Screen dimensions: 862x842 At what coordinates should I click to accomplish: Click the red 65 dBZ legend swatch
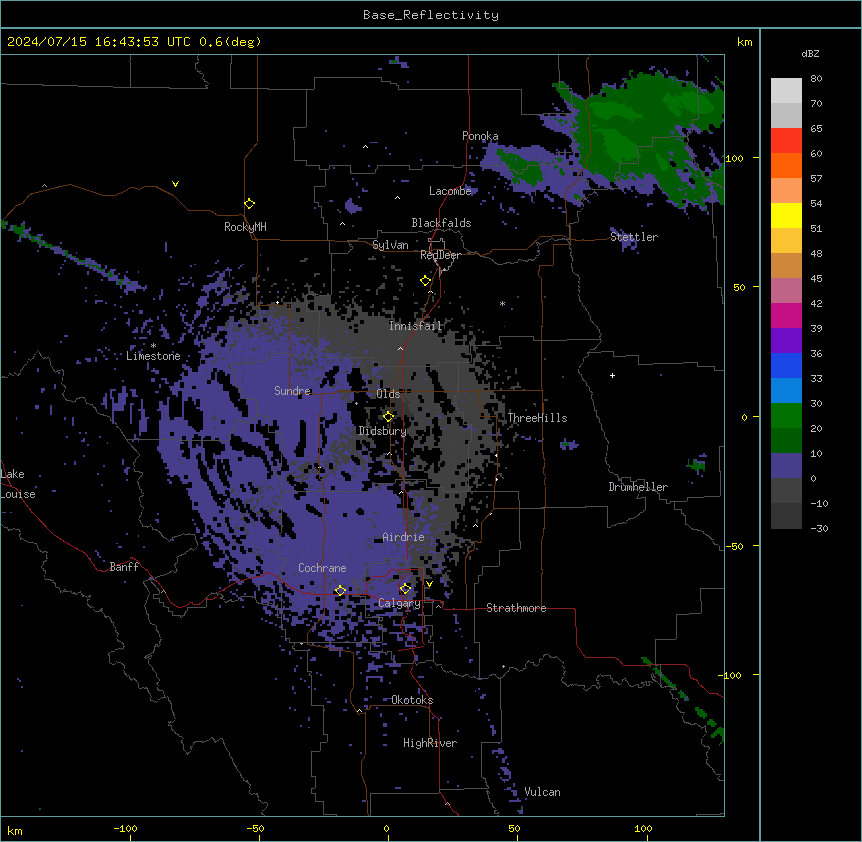pos(786,141)
